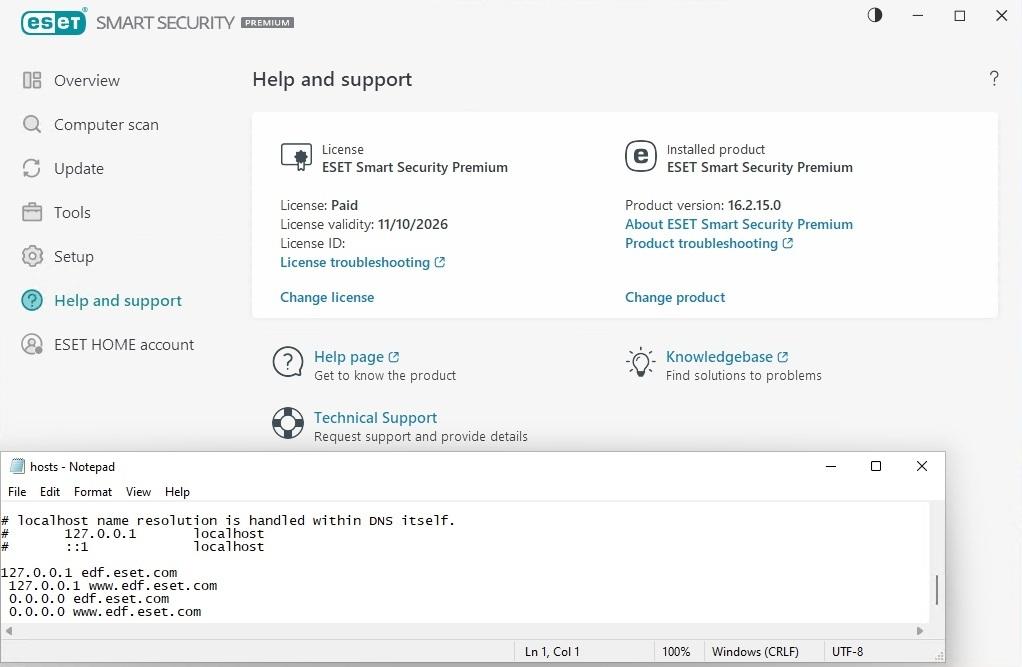
Task: Click the Installed product 'e' icon
Action: click(641, 156)
